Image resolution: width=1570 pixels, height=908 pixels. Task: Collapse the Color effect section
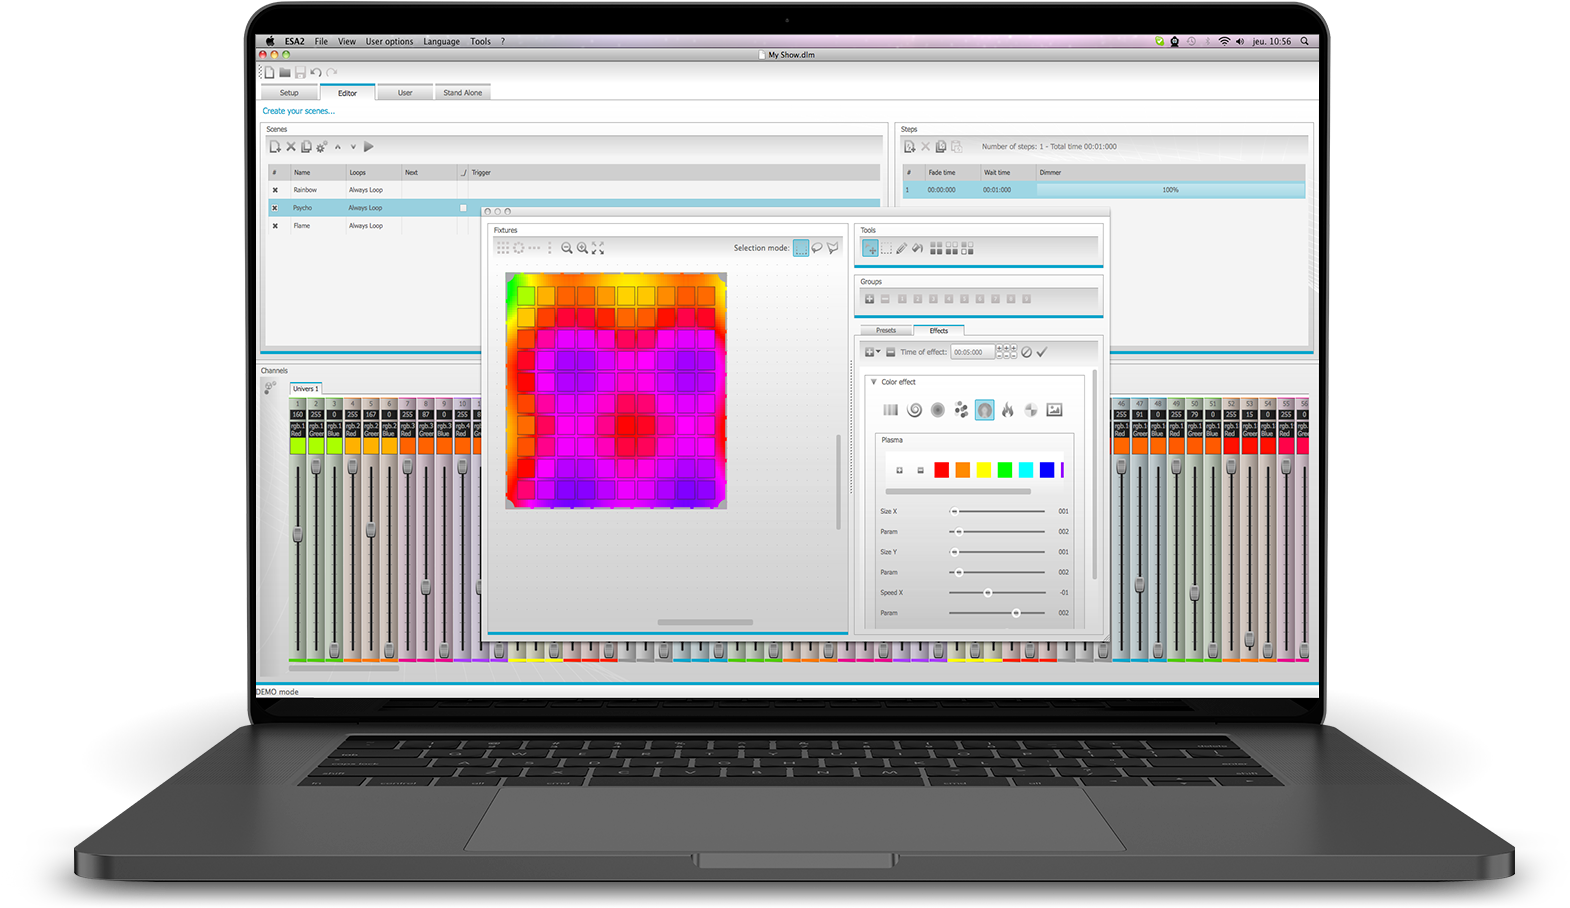873,382
